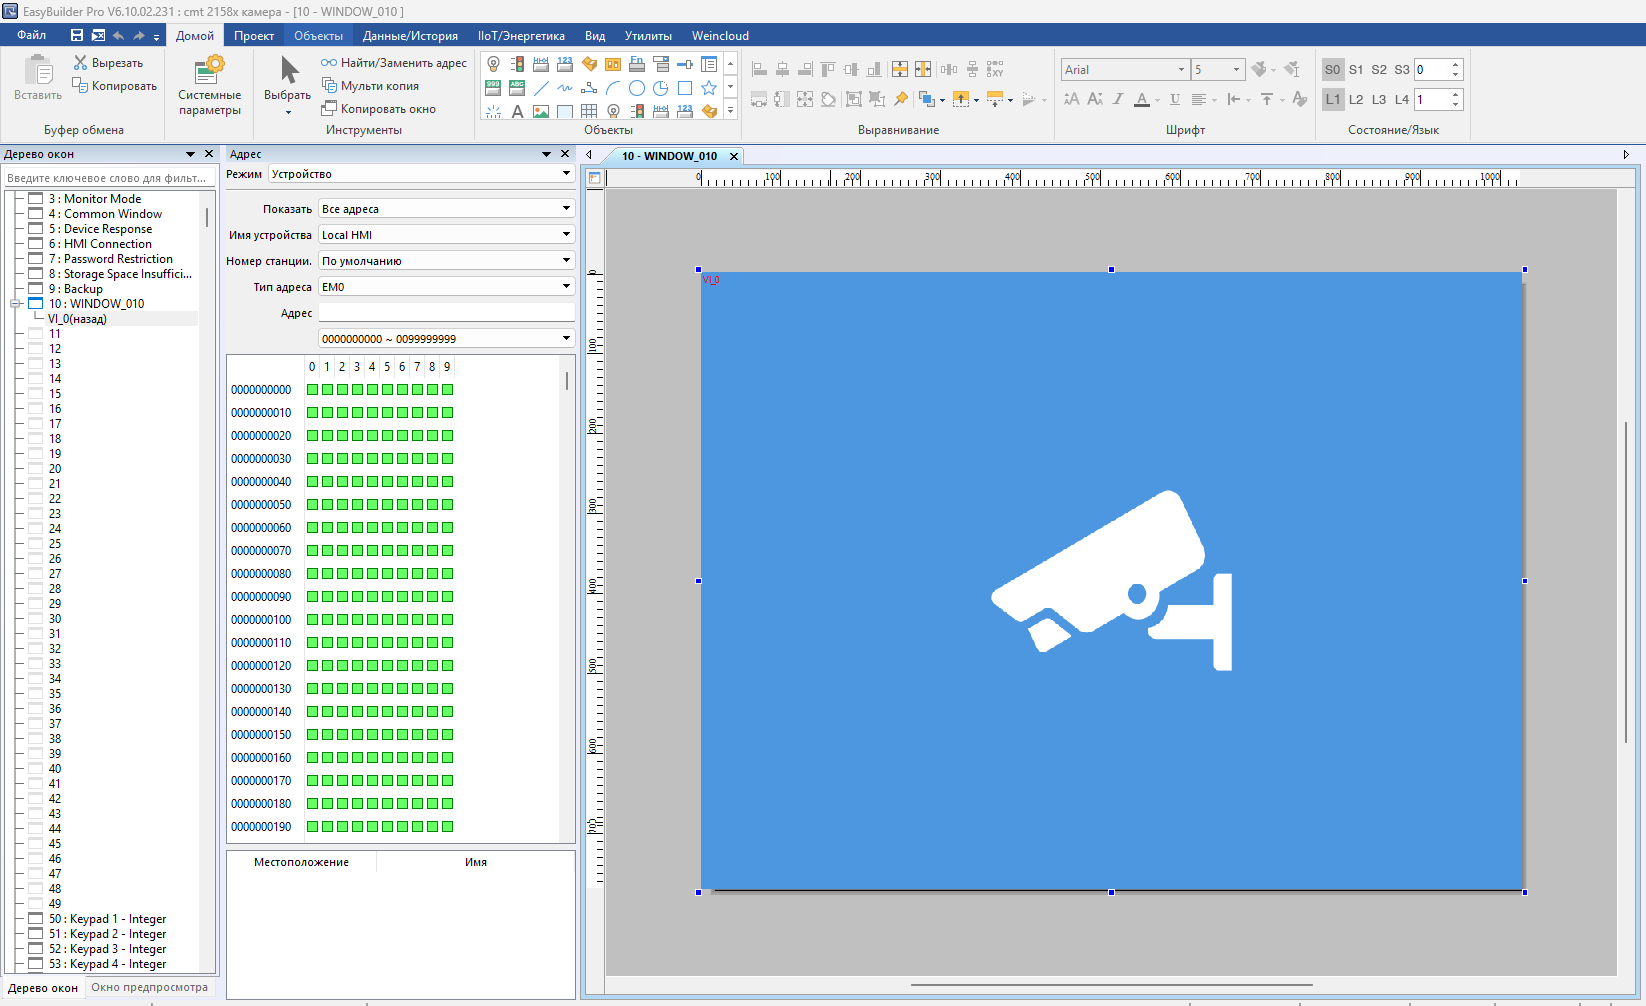
Task: Select the Bit Lamp object icon
Action: click(493, 64)
